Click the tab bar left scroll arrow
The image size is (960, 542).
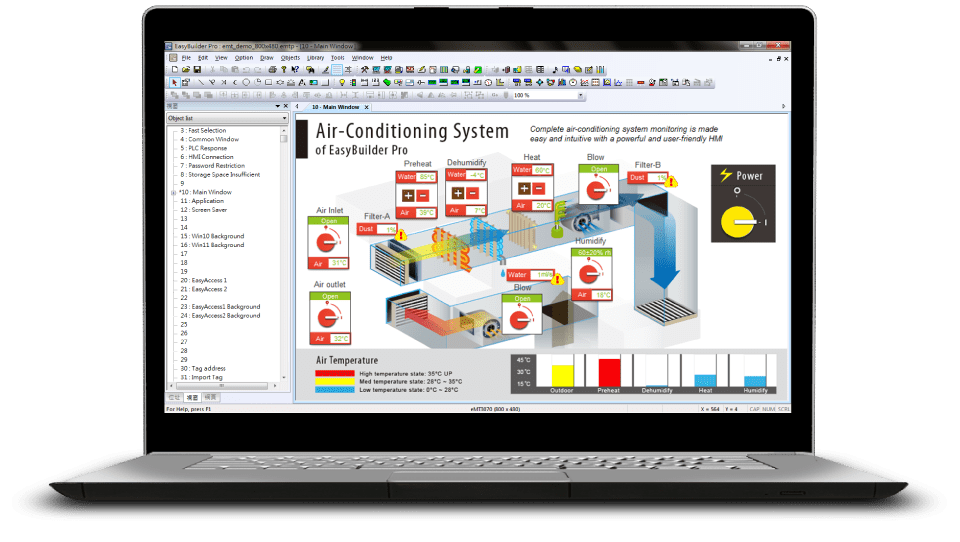click(x=298, y=107)
